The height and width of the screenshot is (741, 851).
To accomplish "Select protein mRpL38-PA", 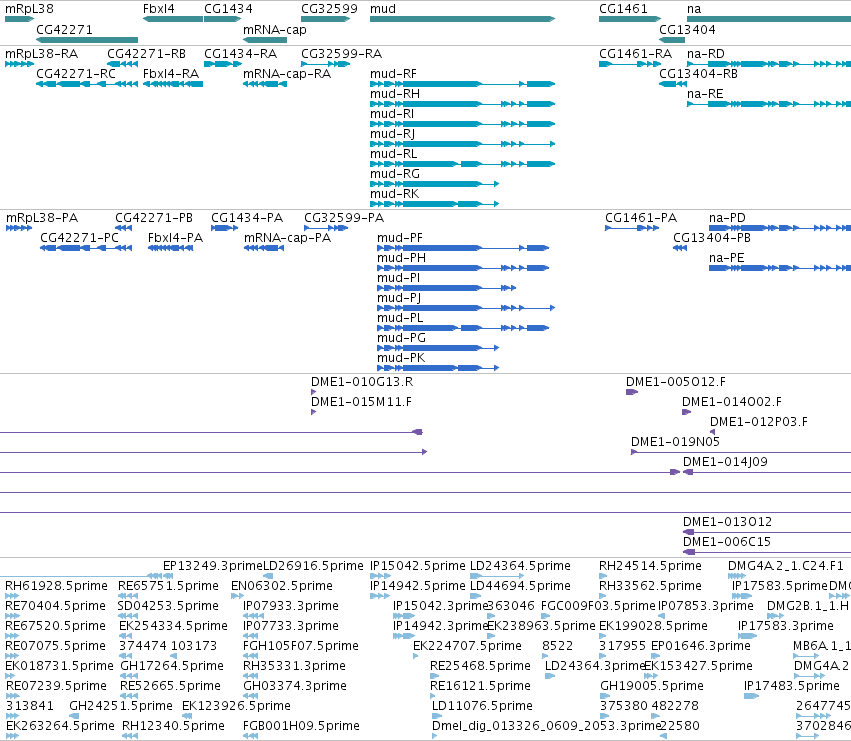I will tap(19, 228).
